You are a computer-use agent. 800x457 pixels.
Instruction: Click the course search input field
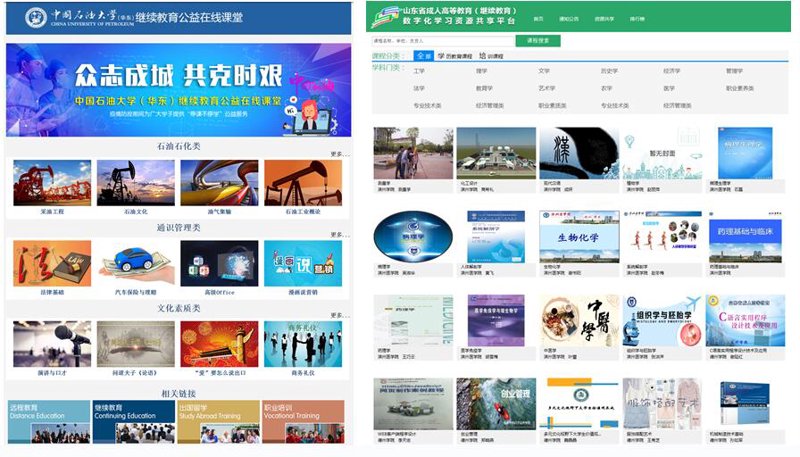(443, 41)
